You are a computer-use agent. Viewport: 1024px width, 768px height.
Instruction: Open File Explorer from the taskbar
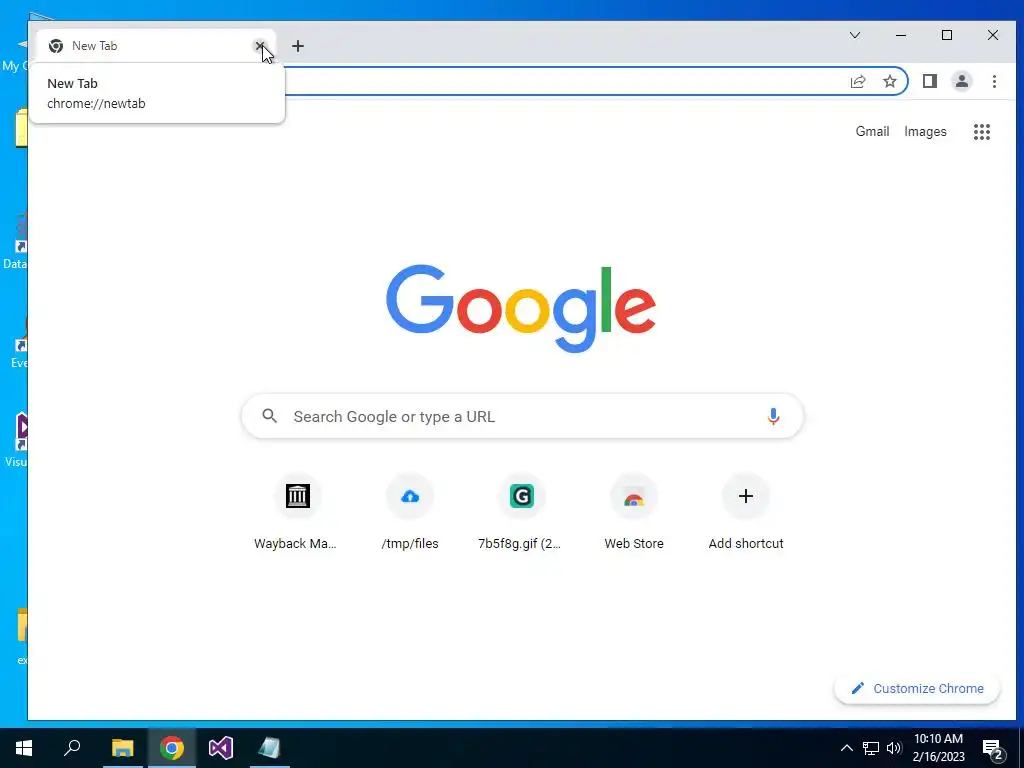coord(122,748)
